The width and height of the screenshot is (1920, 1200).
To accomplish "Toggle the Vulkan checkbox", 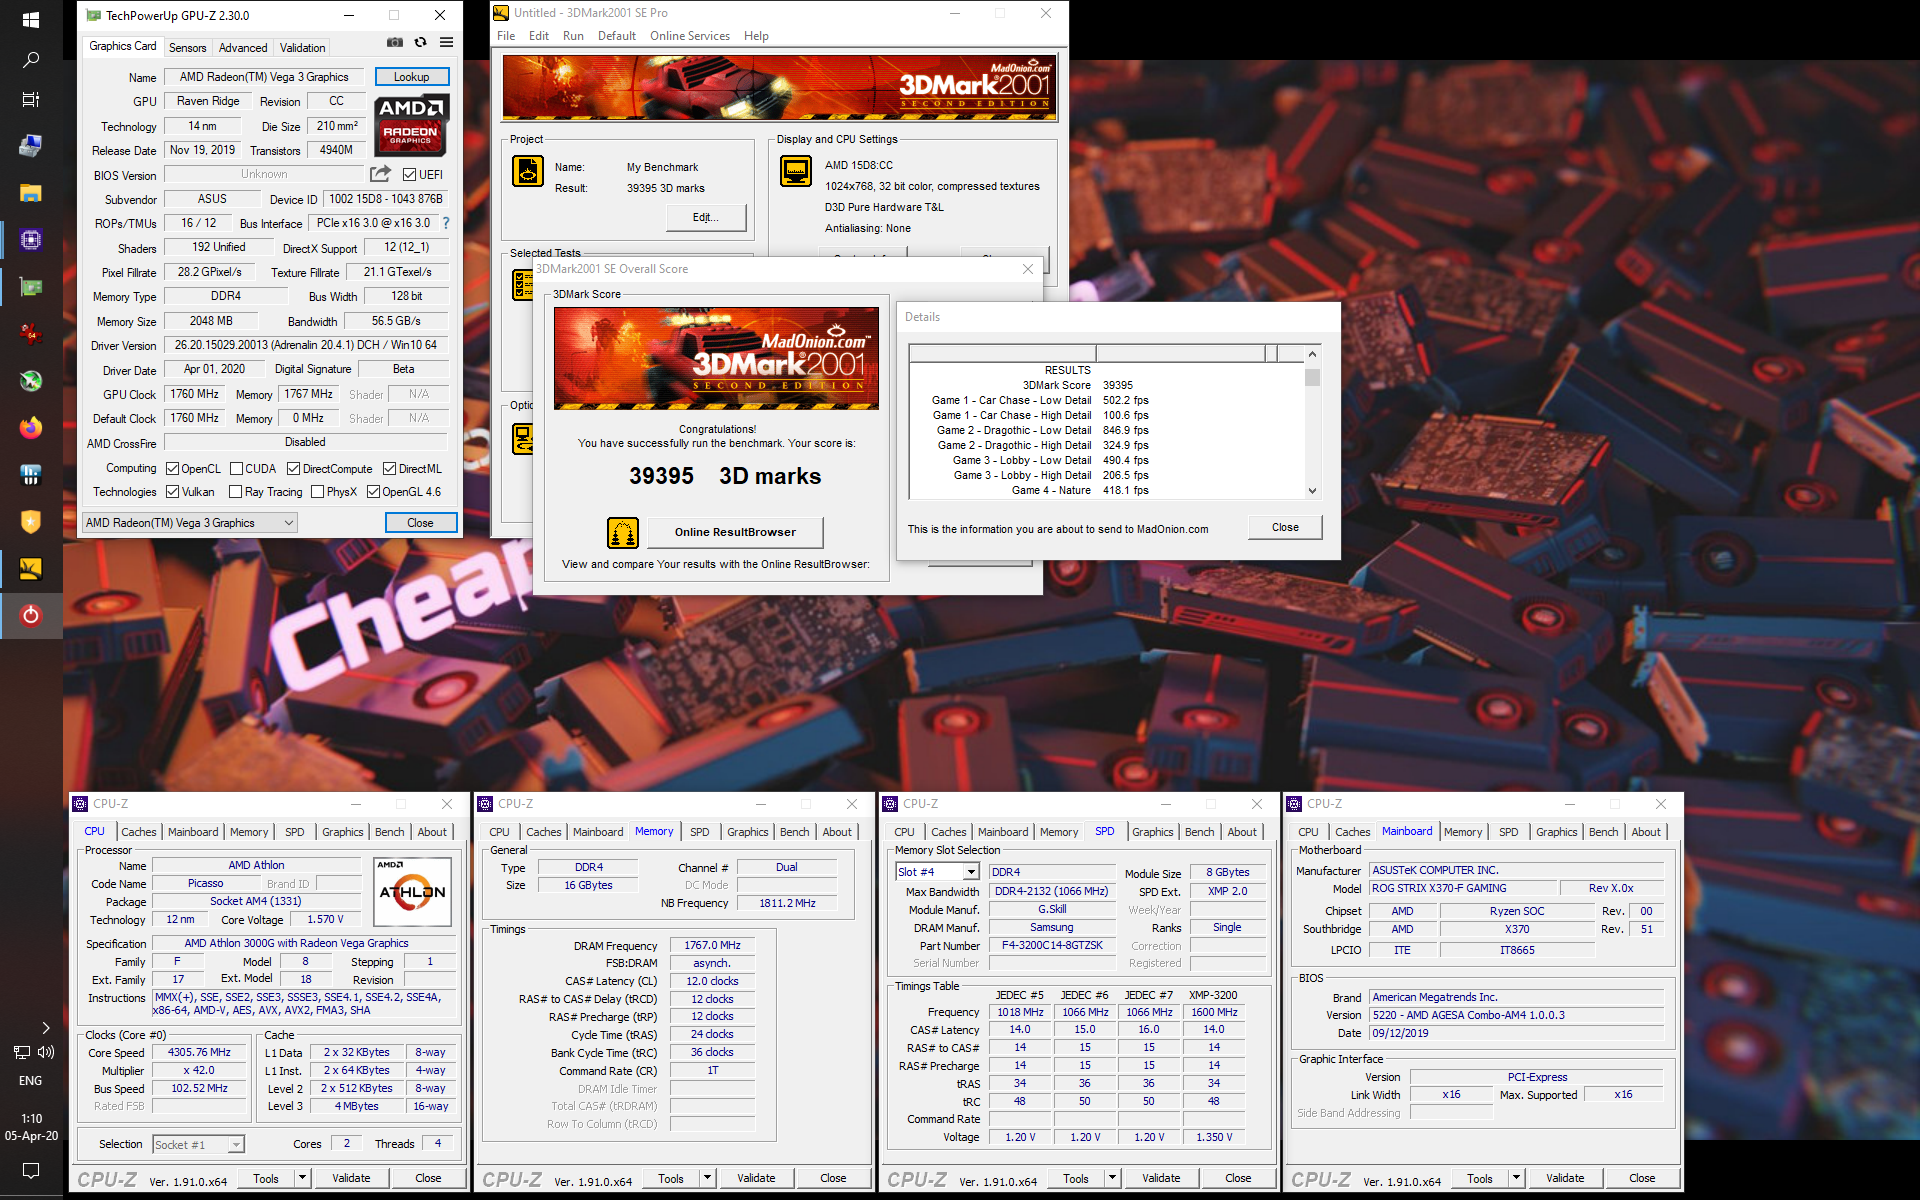I will pos(172,492).
